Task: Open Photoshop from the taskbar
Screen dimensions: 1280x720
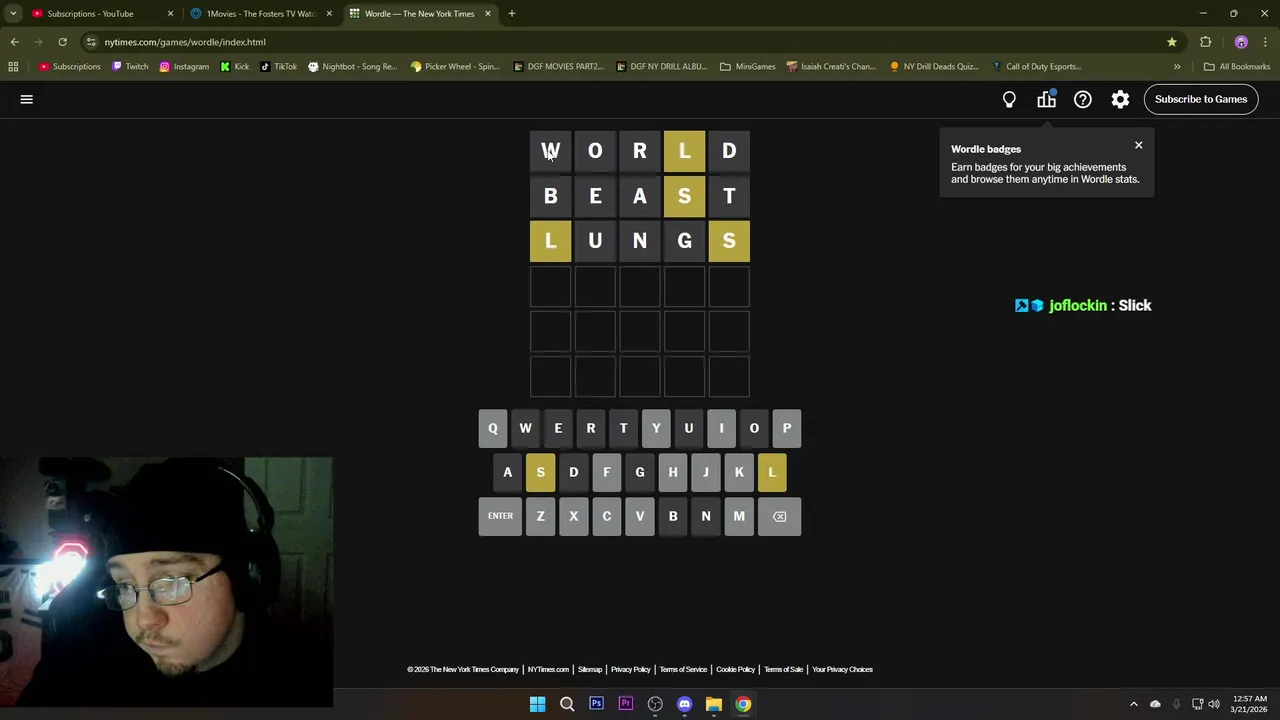Action: 596,704
